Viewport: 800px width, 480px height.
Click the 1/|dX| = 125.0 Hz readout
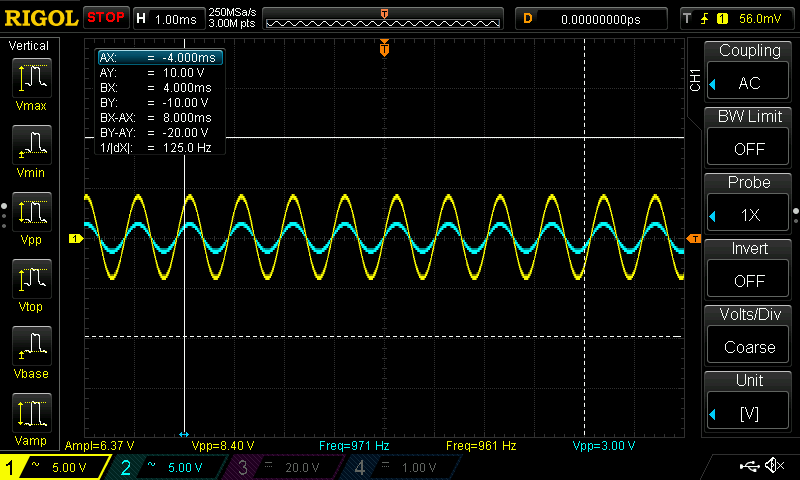pos(156,147)
